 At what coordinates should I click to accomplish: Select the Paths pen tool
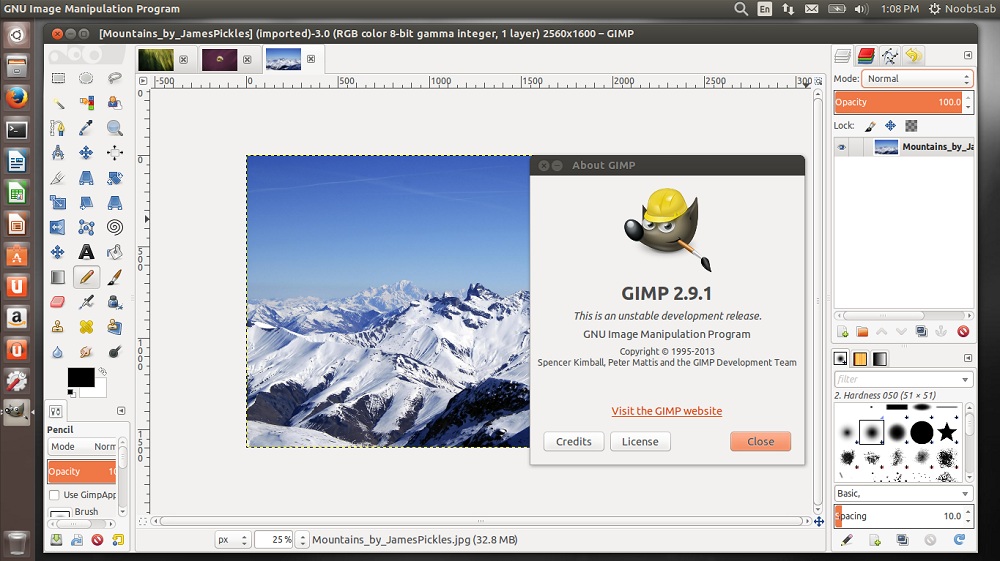[x=58, y=128]
